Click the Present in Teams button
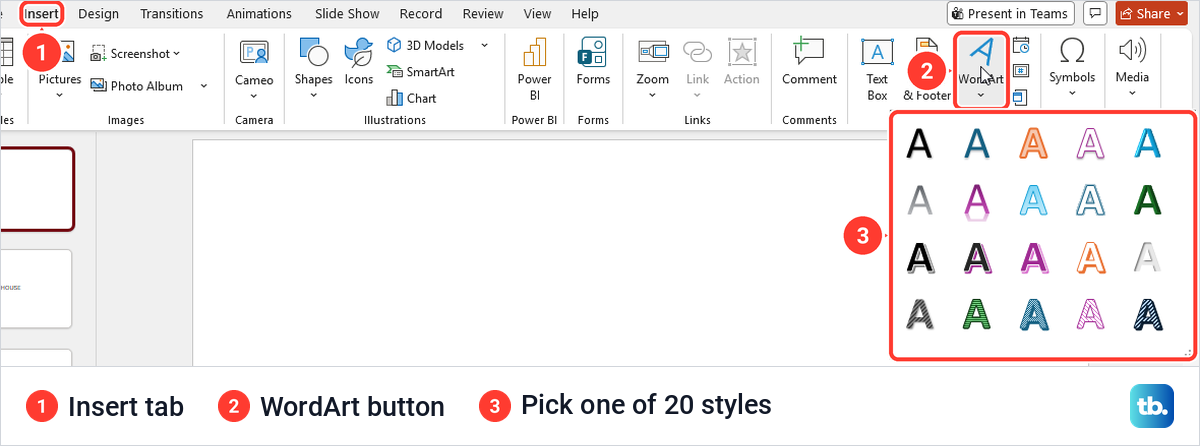1200x446 pixels. (x=1010, y=14)
